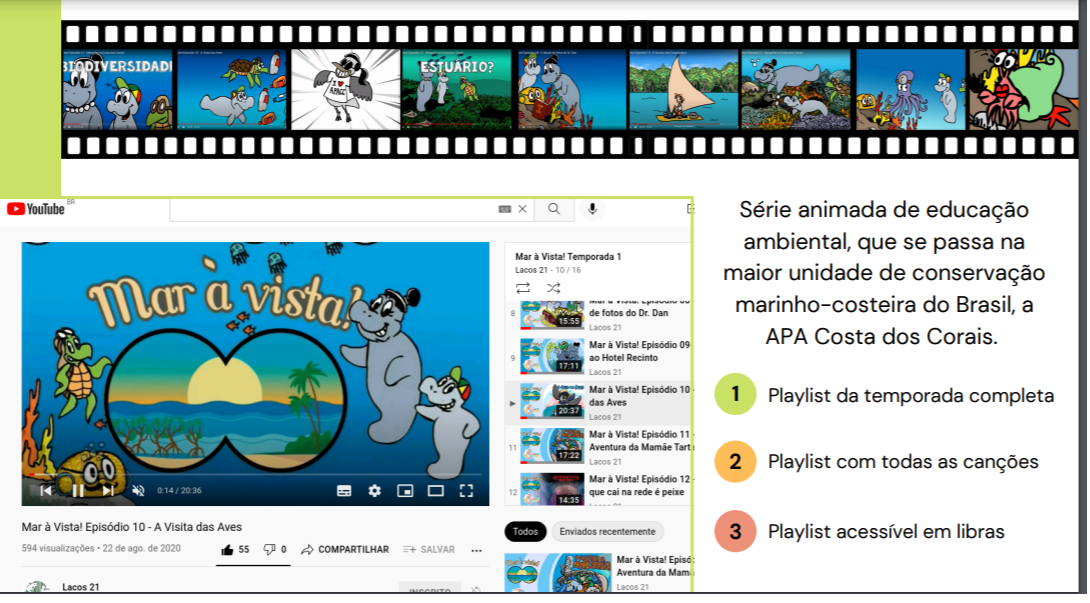Click the green circle number 1
Viewport: 1090px width, 603px height.
[x=735, y=394]
